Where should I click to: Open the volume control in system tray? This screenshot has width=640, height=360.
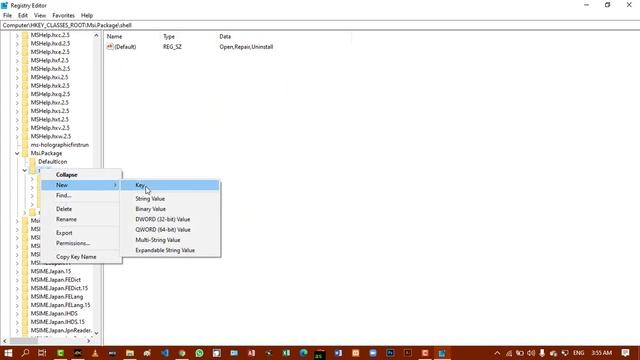tap(531, 353)
